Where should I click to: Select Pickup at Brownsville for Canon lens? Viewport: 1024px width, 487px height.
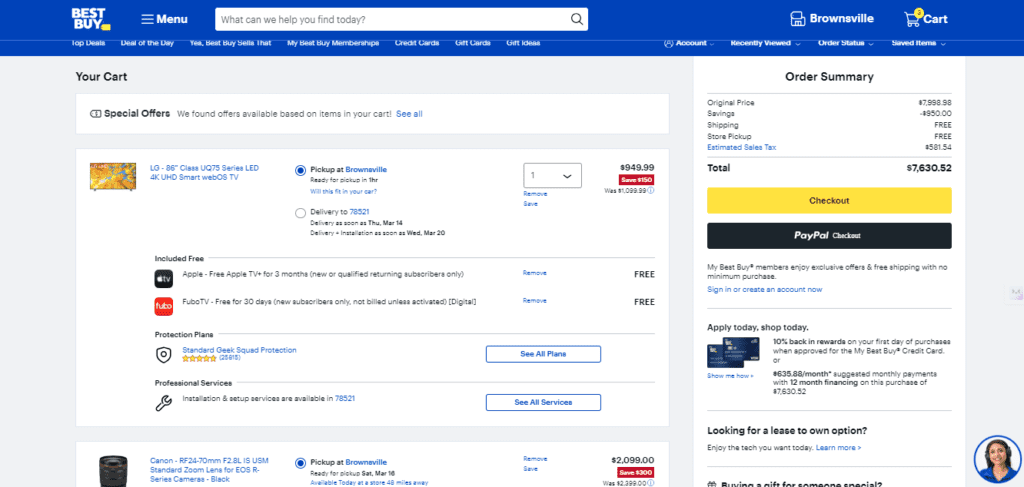300,463
